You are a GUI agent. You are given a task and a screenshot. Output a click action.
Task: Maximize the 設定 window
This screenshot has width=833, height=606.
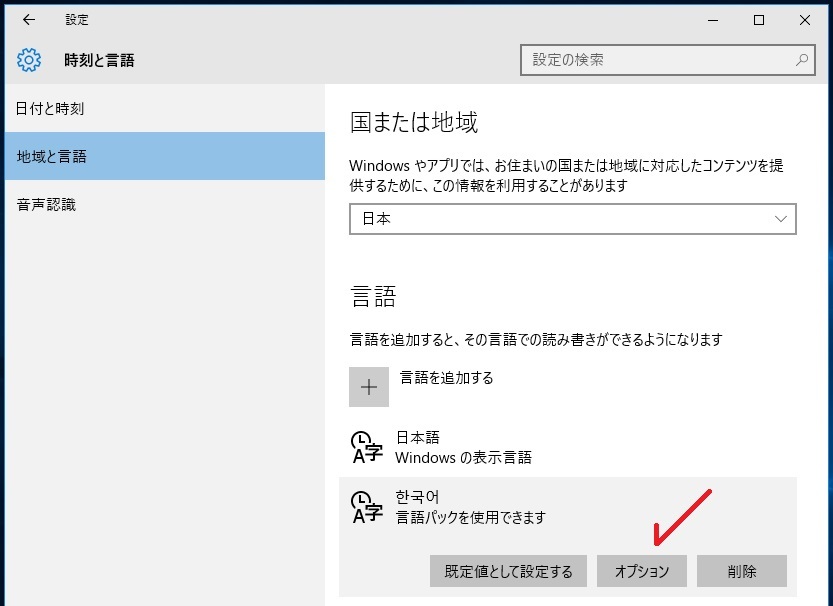[759, 20]
